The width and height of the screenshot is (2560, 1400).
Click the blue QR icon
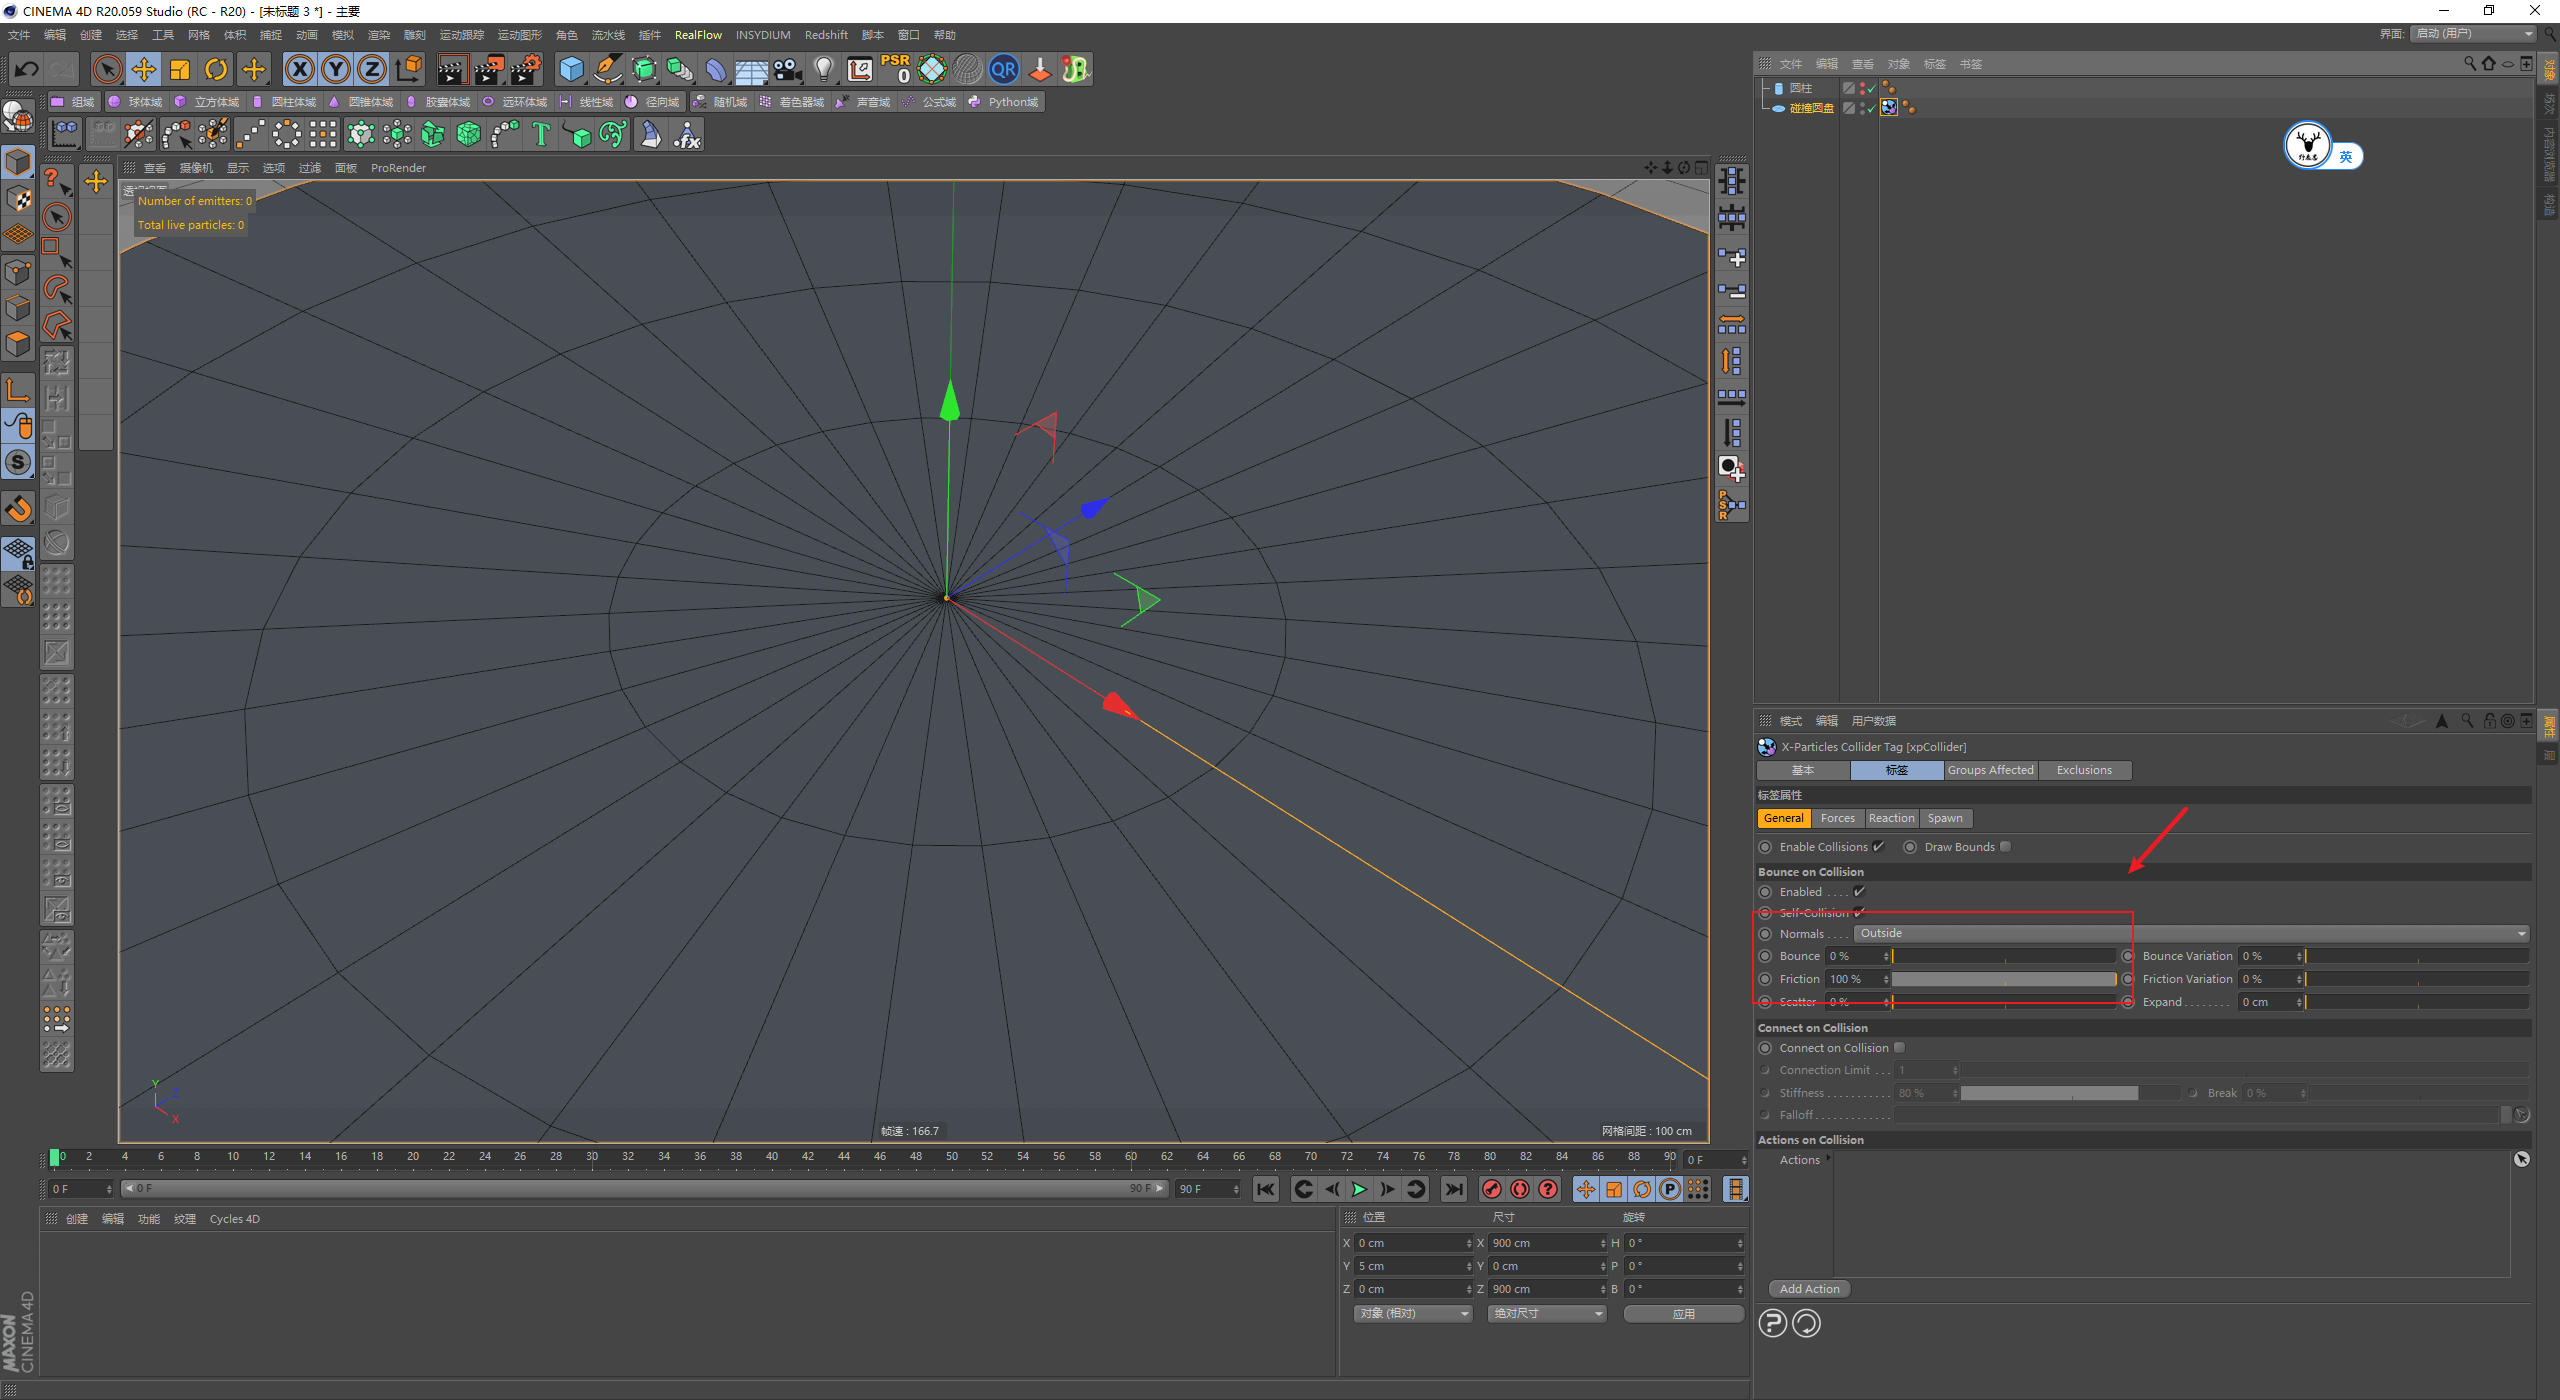pyautogui.click(x=1003, y=69)
